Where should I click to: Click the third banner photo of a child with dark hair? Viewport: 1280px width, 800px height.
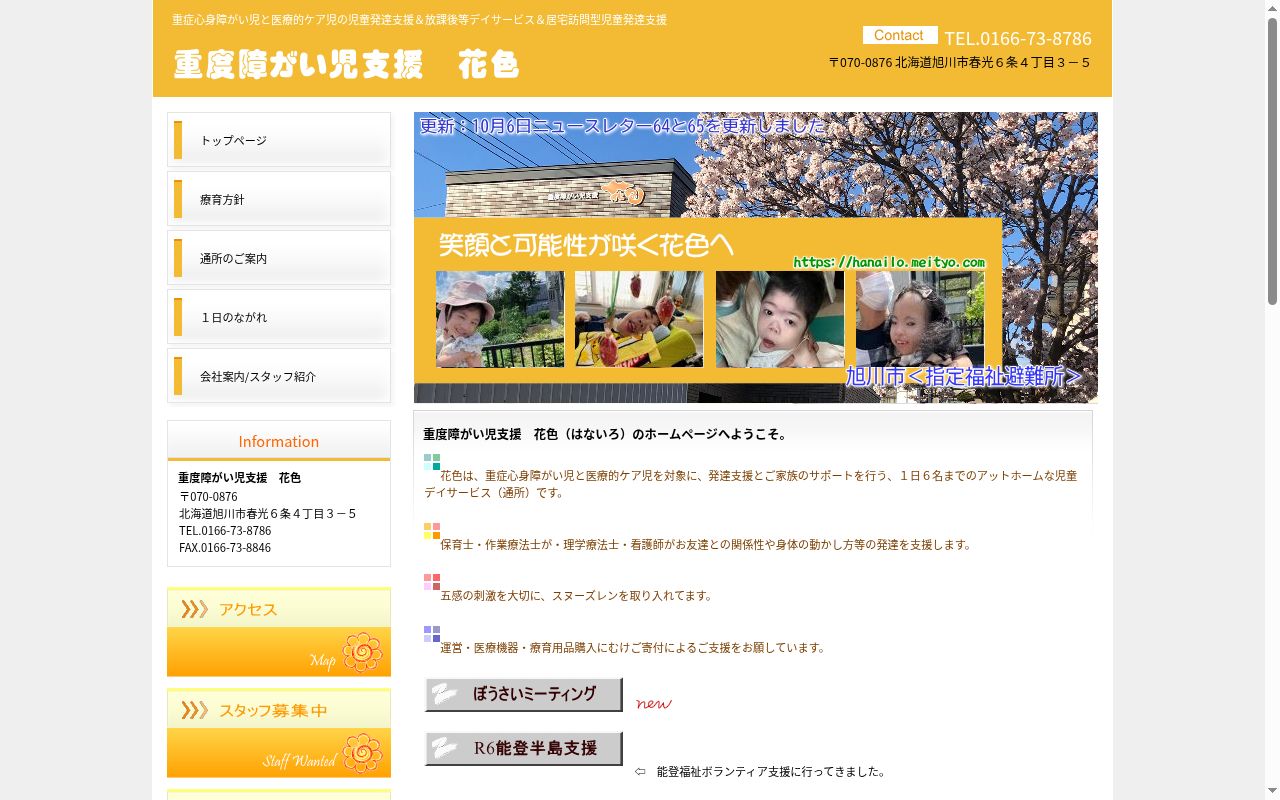tap(780, 319)
